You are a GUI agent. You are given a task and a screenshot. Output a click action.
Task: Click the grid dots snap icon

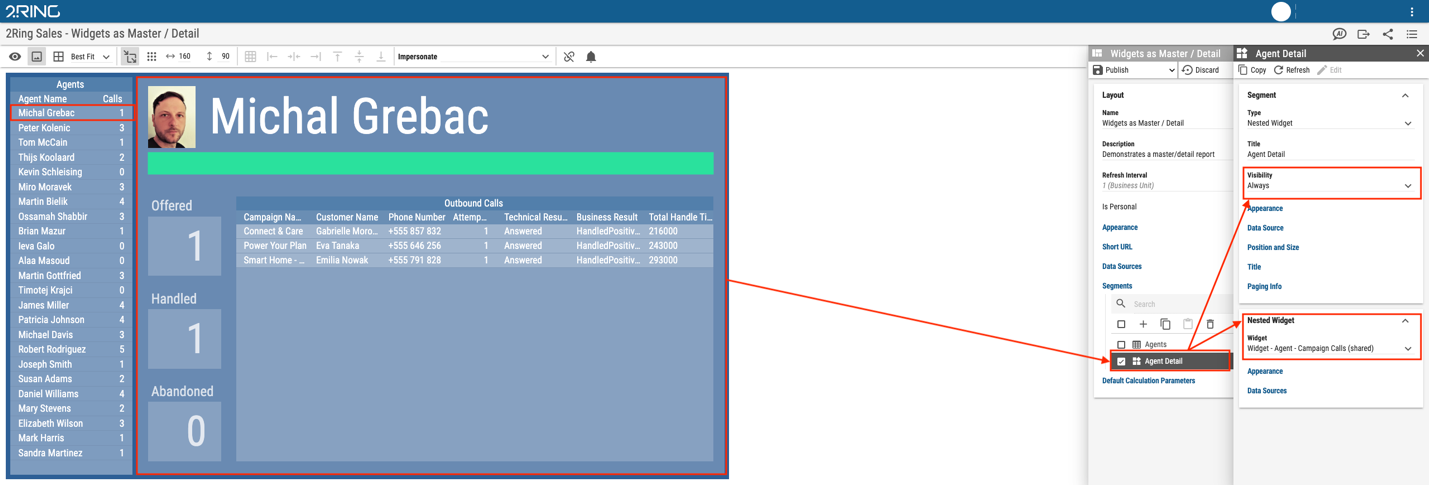tap(152, 57)
